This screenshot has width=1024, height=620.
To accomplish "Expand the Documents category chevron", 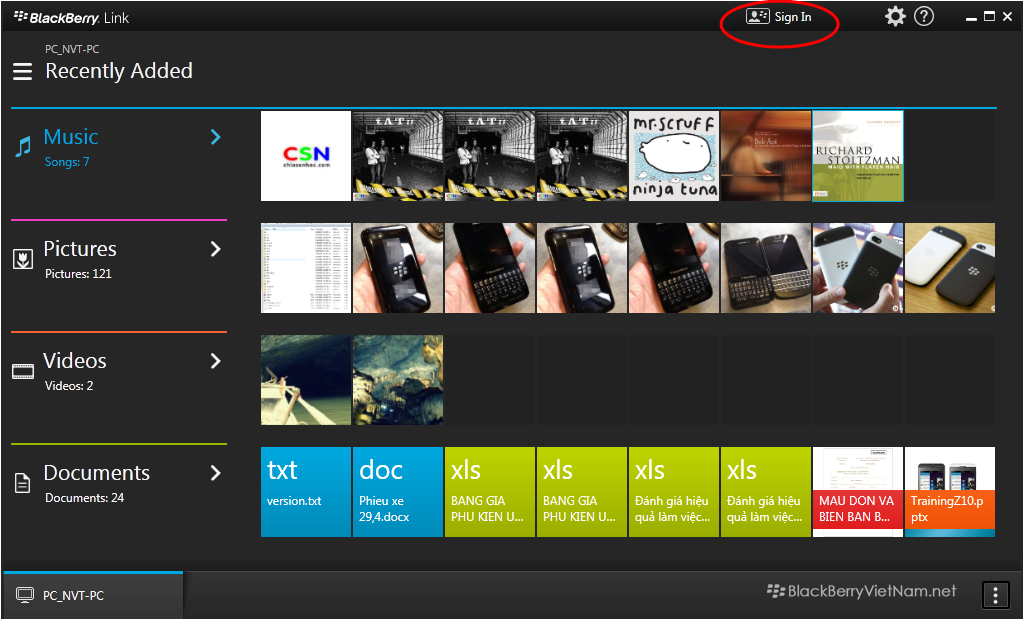I will tap(215, 473).
